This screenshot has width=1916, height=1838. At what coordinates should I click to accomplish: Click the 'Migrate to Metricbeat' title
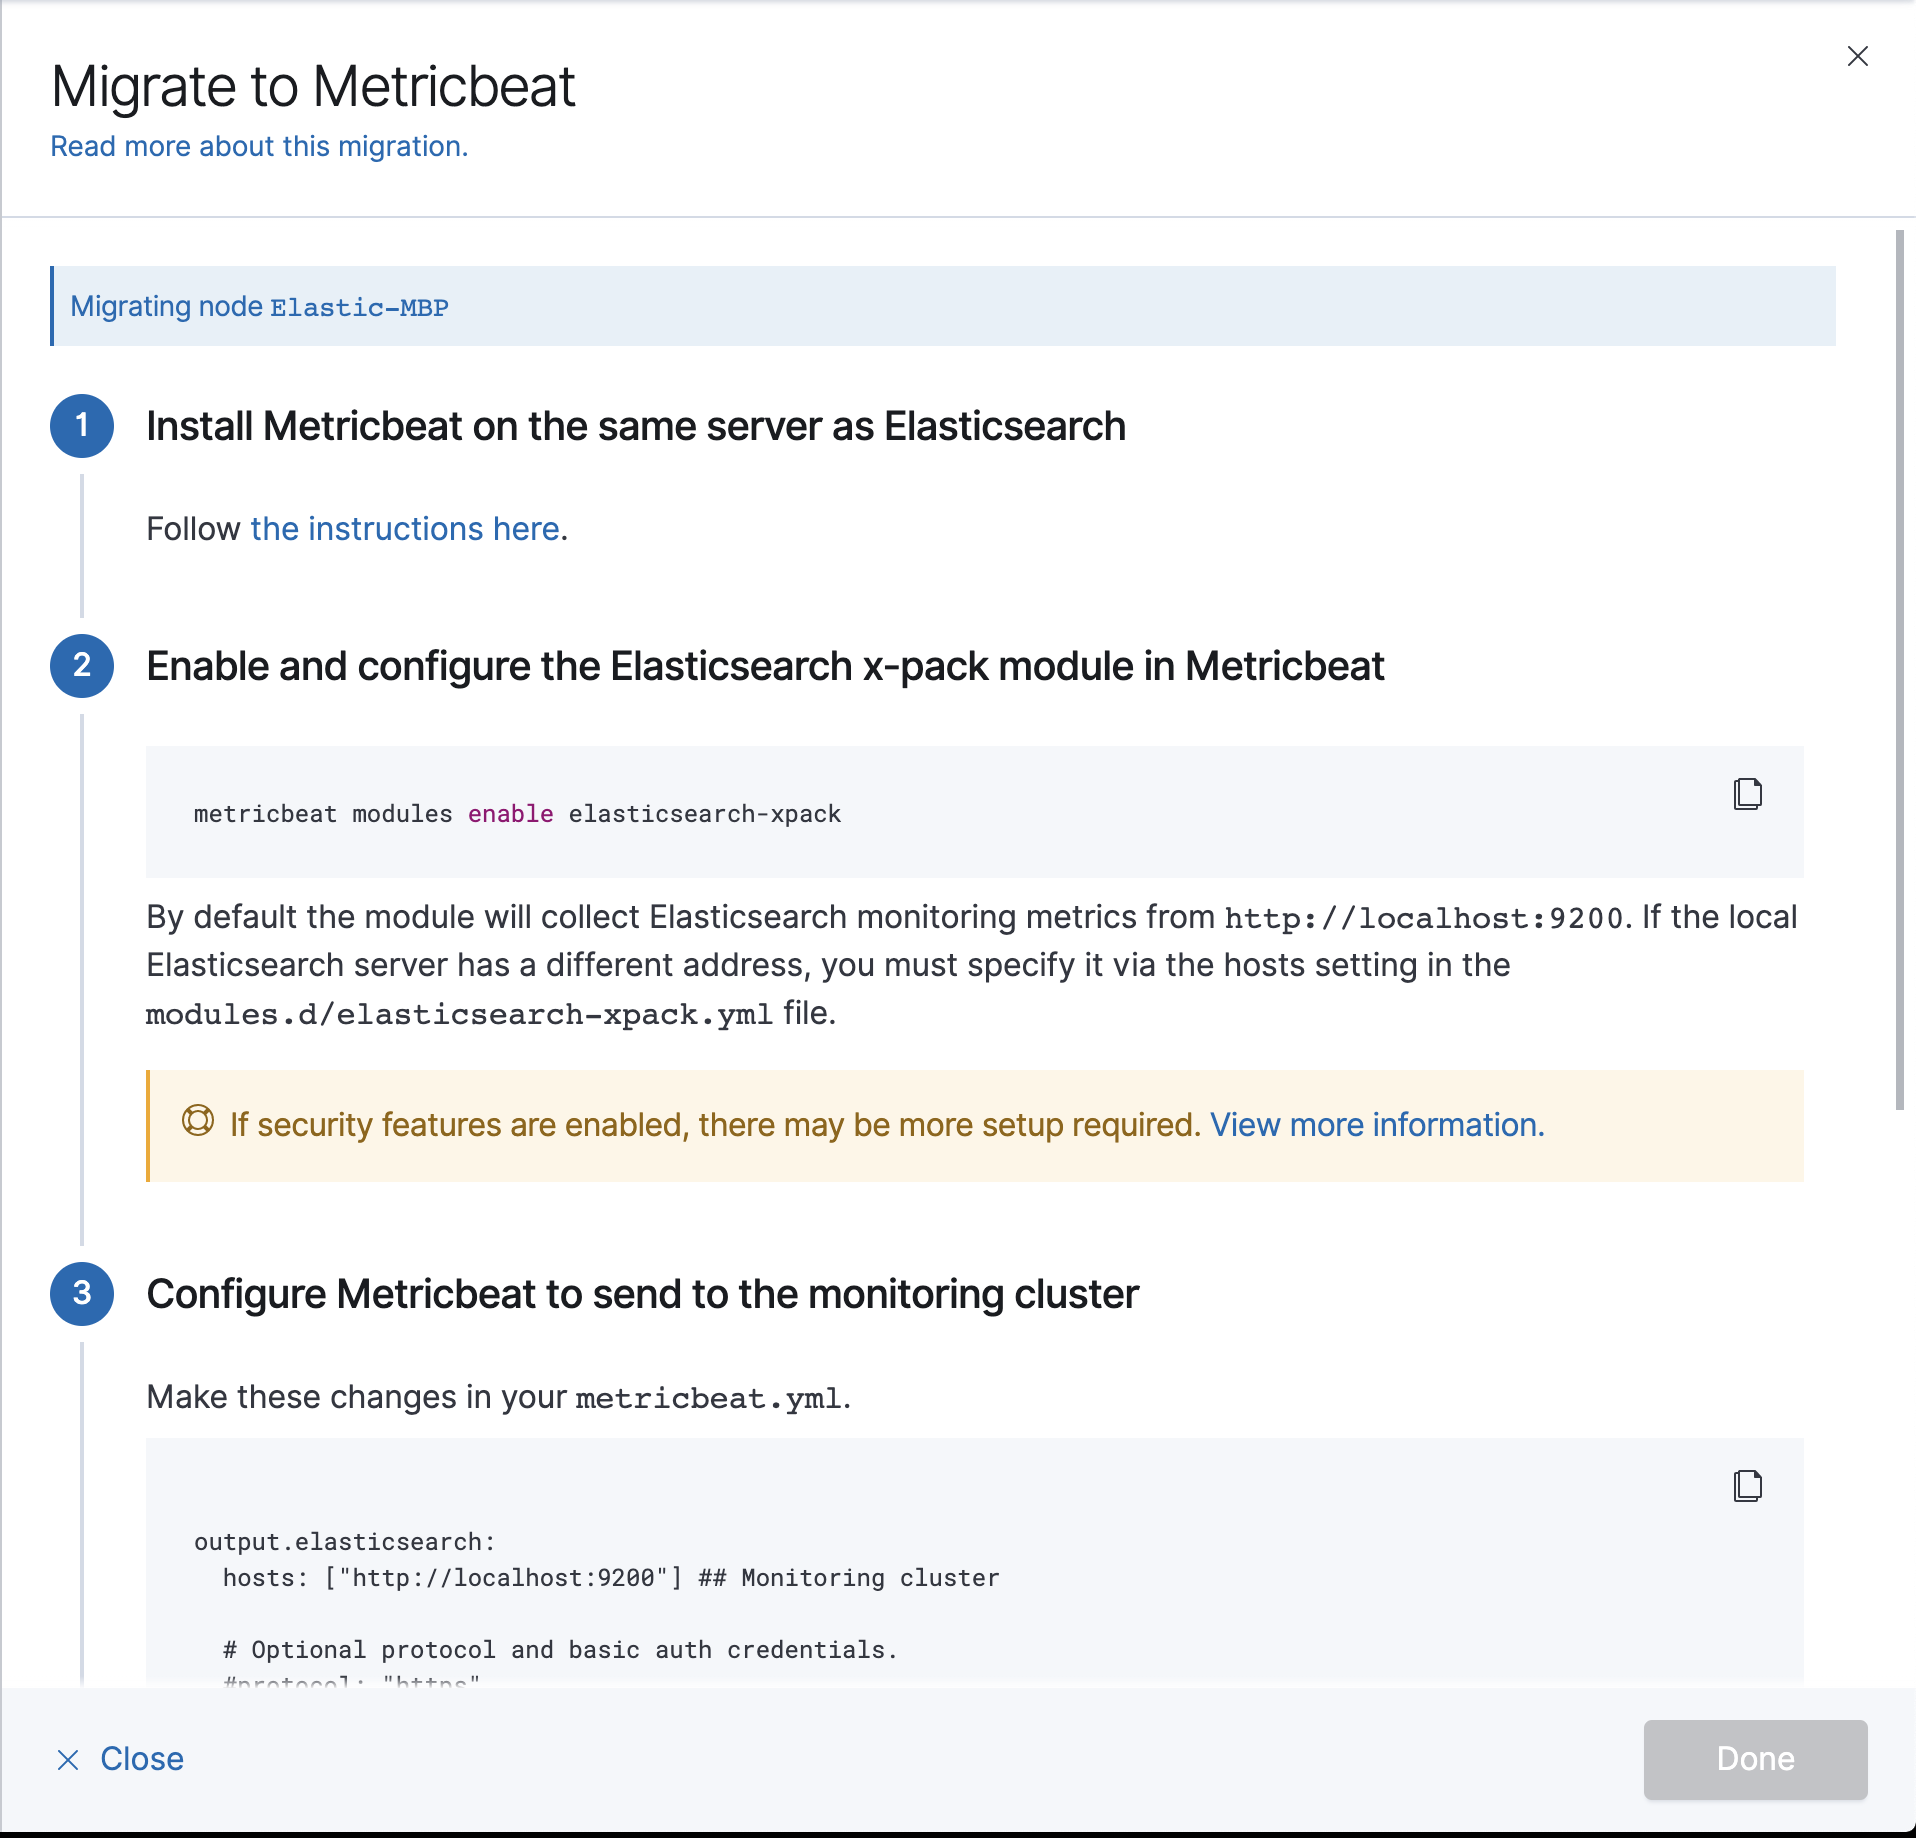tap(313, 86)
